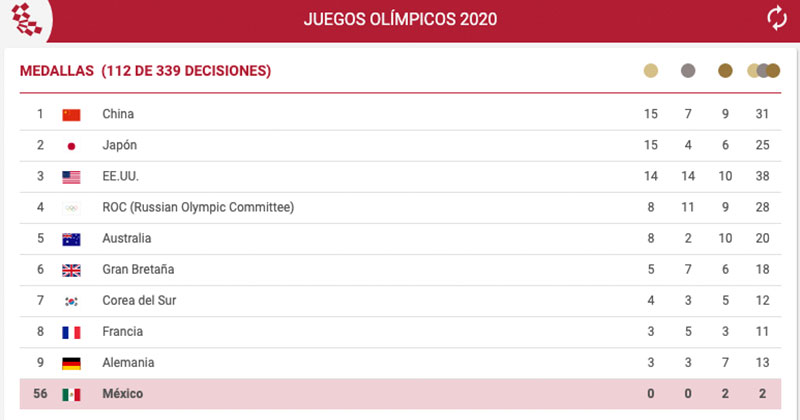Click the Australia flag icon
800x420 pixels.
71,239
